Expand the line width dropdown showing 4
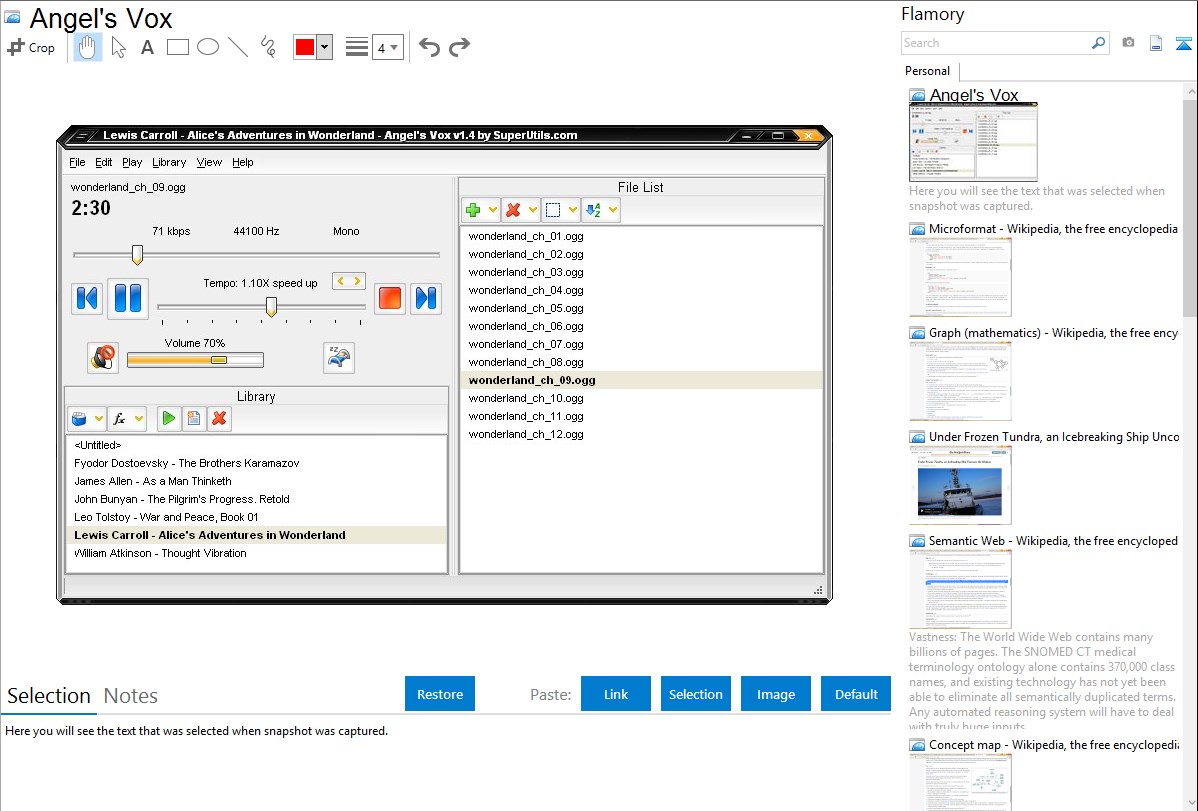Image resolution: width=1198 pixels, height=811 pixels. pos(387,47)
